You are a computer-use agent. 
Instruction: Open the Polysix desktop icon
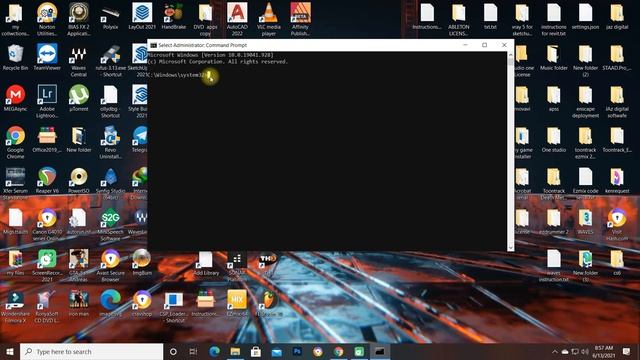tap(110, 16)
